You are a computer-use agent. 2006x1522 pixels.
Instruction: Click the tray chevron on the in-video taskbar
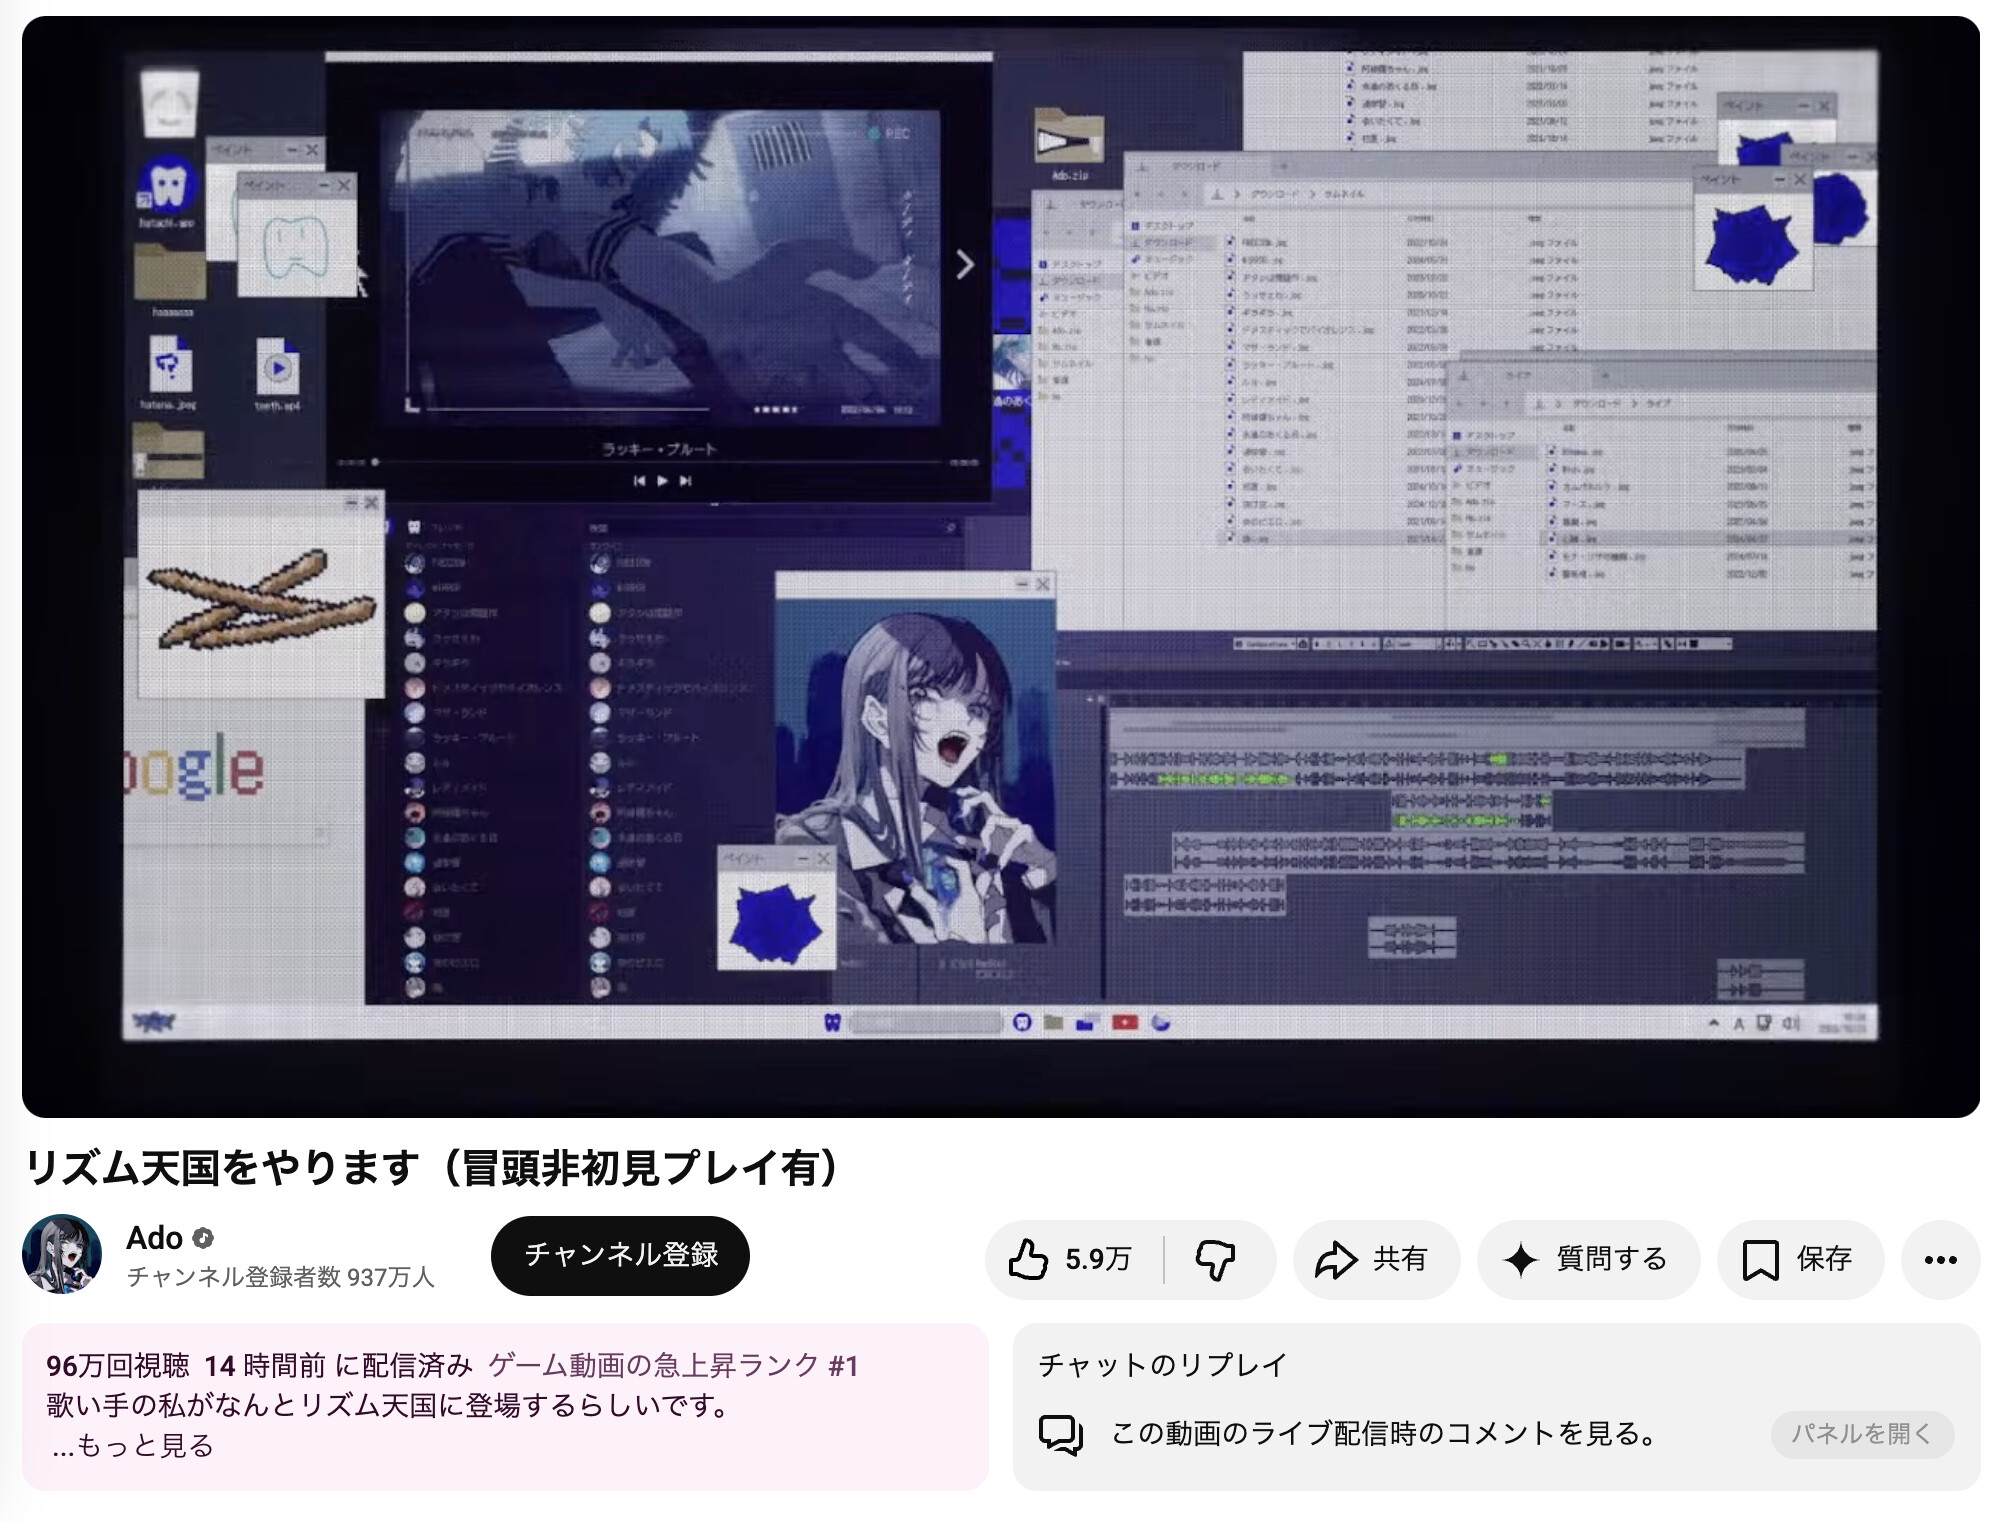[x=1714, y=1023]
